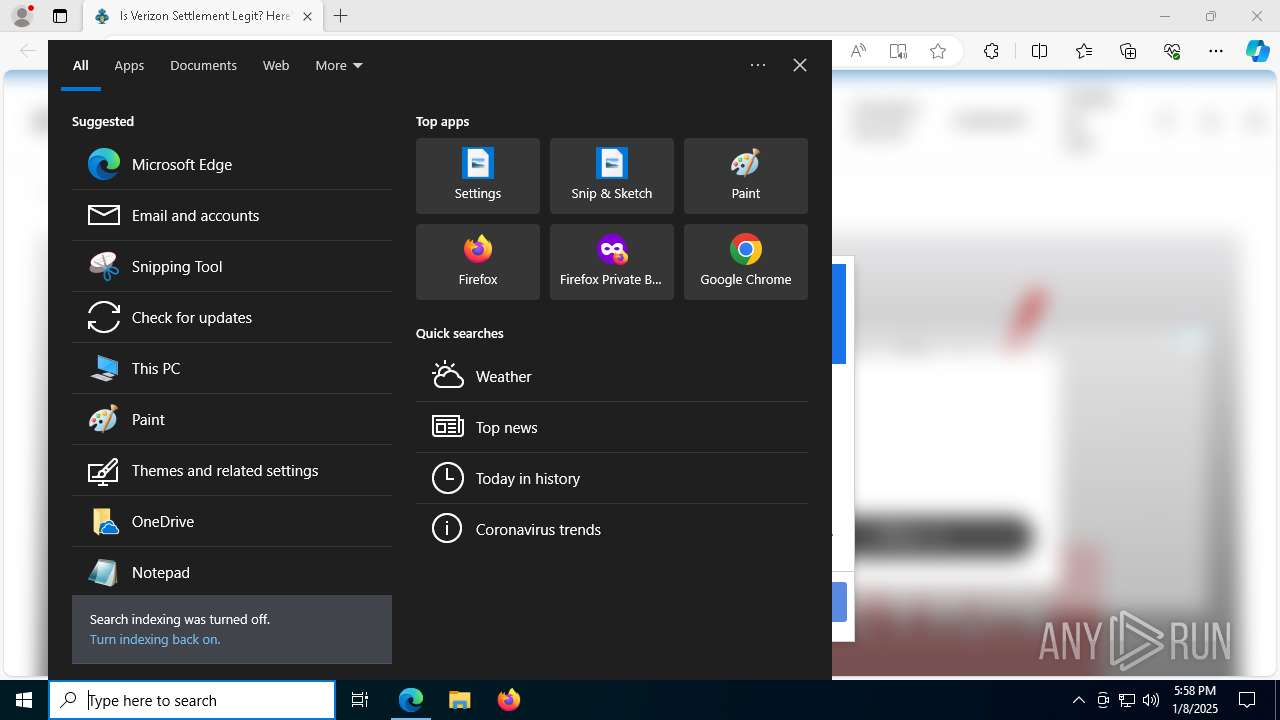Open Edge profile avatar
Screen dimensions: 1280x720
[x=22, y=16]
